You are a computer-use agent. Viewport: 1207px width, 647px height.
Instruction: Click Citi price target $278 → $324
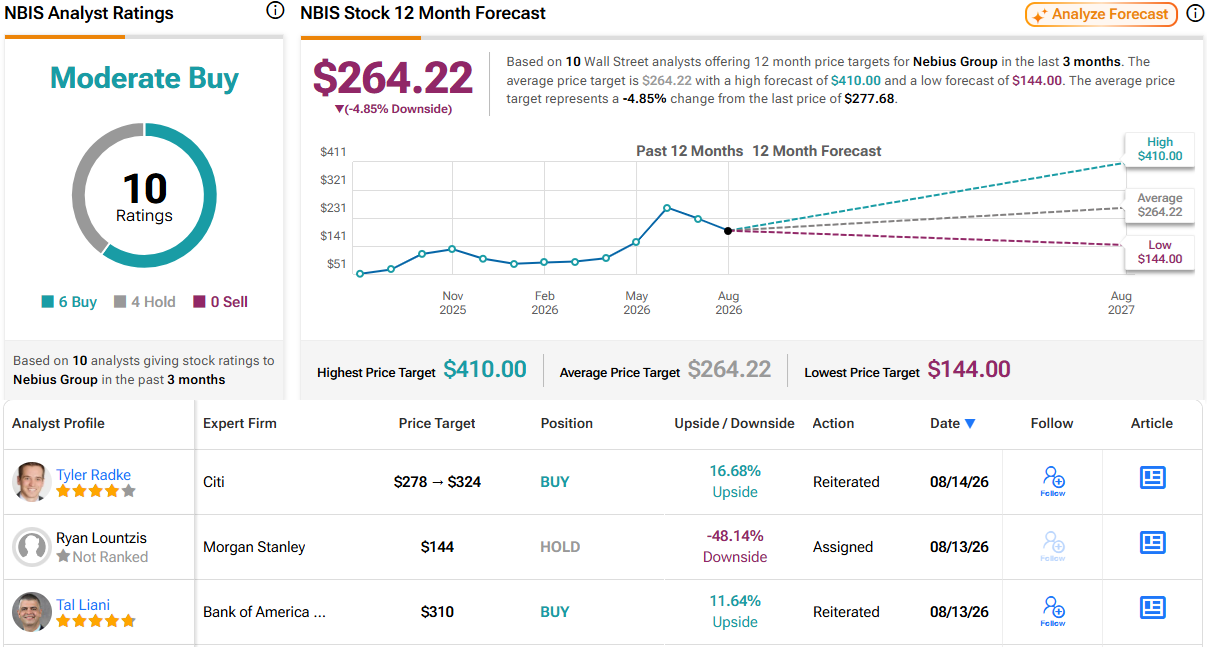[x=437, y=482]
